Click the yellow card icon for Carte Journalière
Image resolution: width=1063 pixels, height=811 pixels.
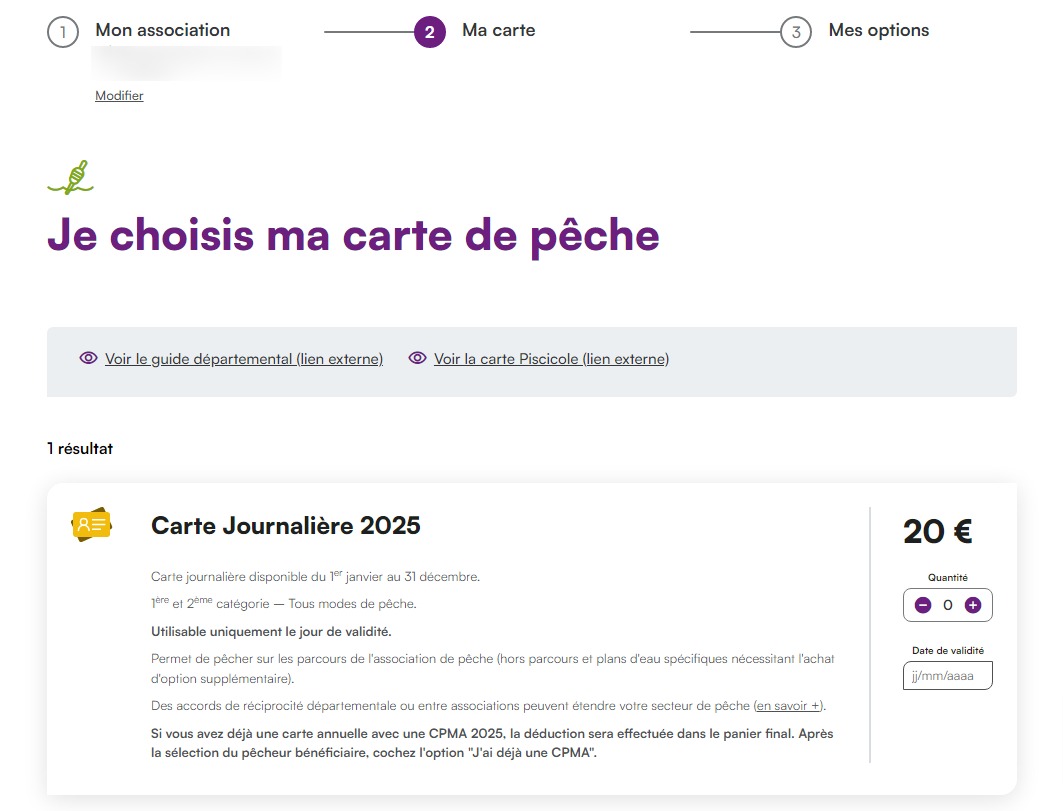click(91, 525)
